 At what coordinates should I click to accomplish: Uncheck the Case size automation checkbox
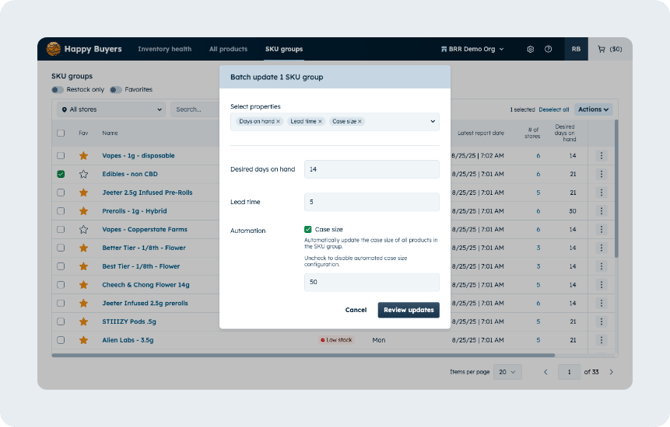308,230
